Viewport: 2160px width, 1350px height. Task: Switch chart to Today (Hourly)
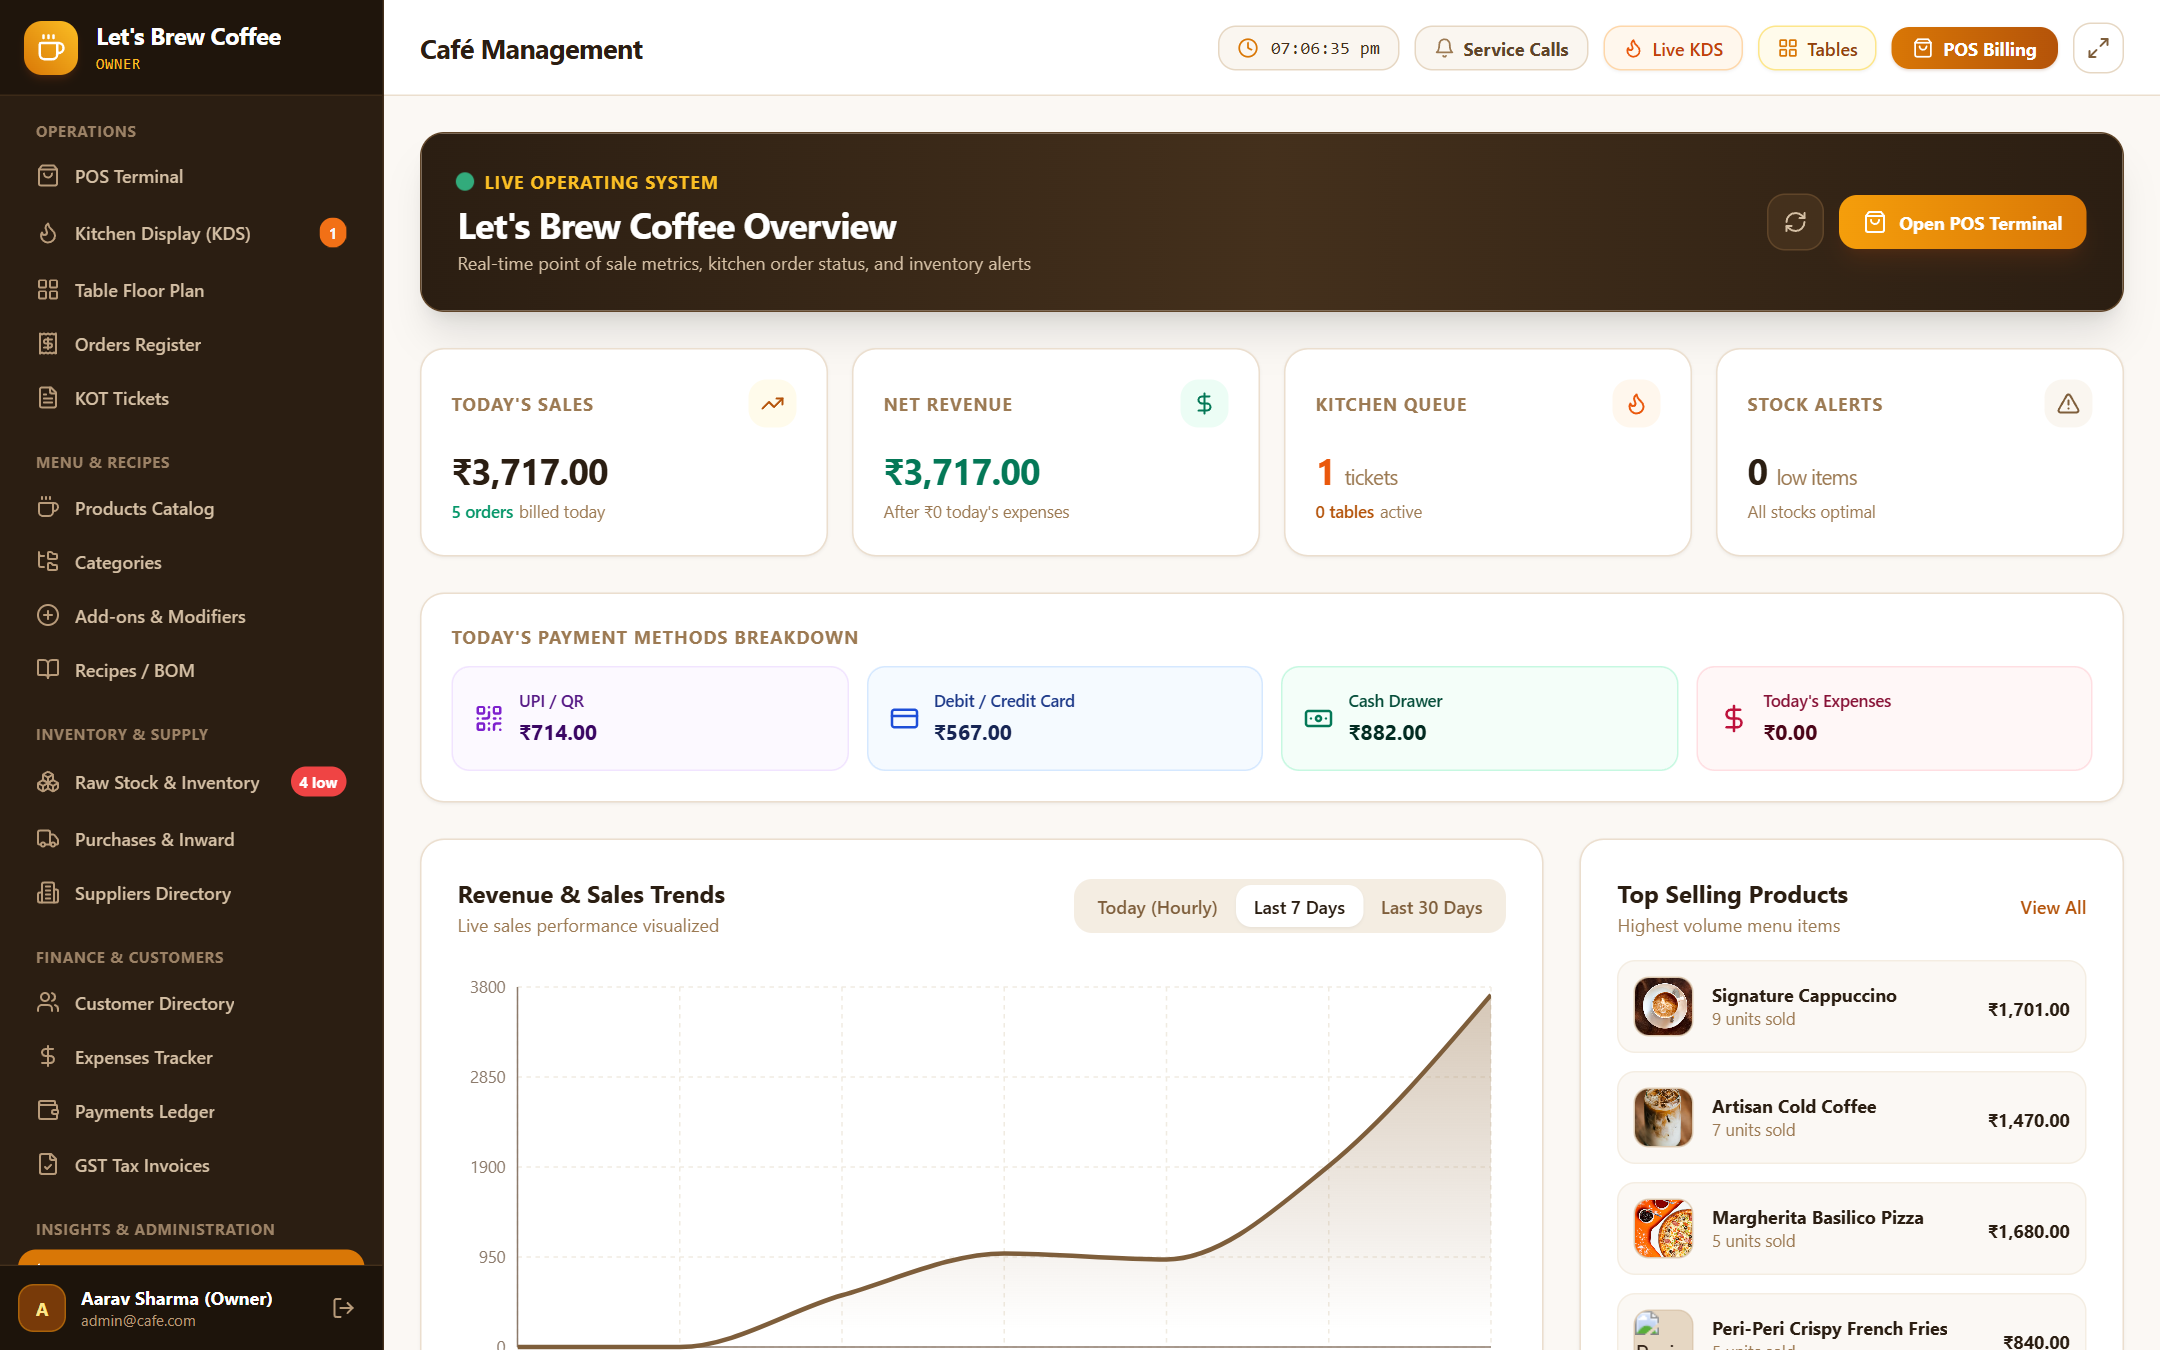coord(1157,907)
